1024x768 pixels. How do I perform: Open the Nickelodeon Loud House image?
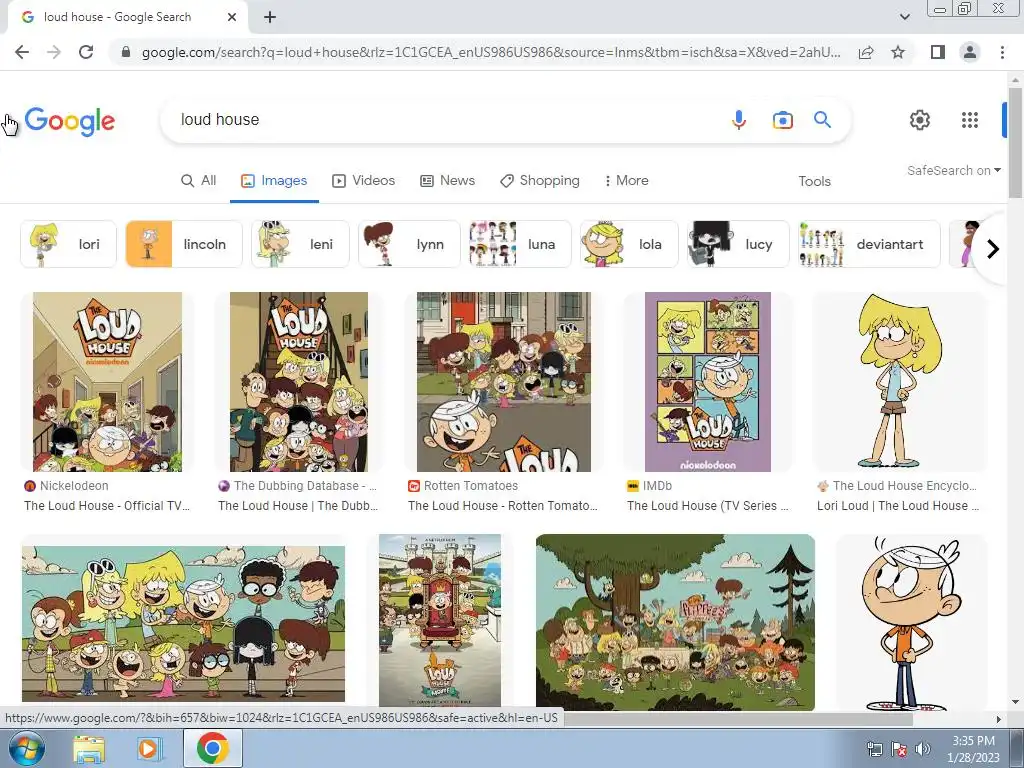tap(107, 382)
